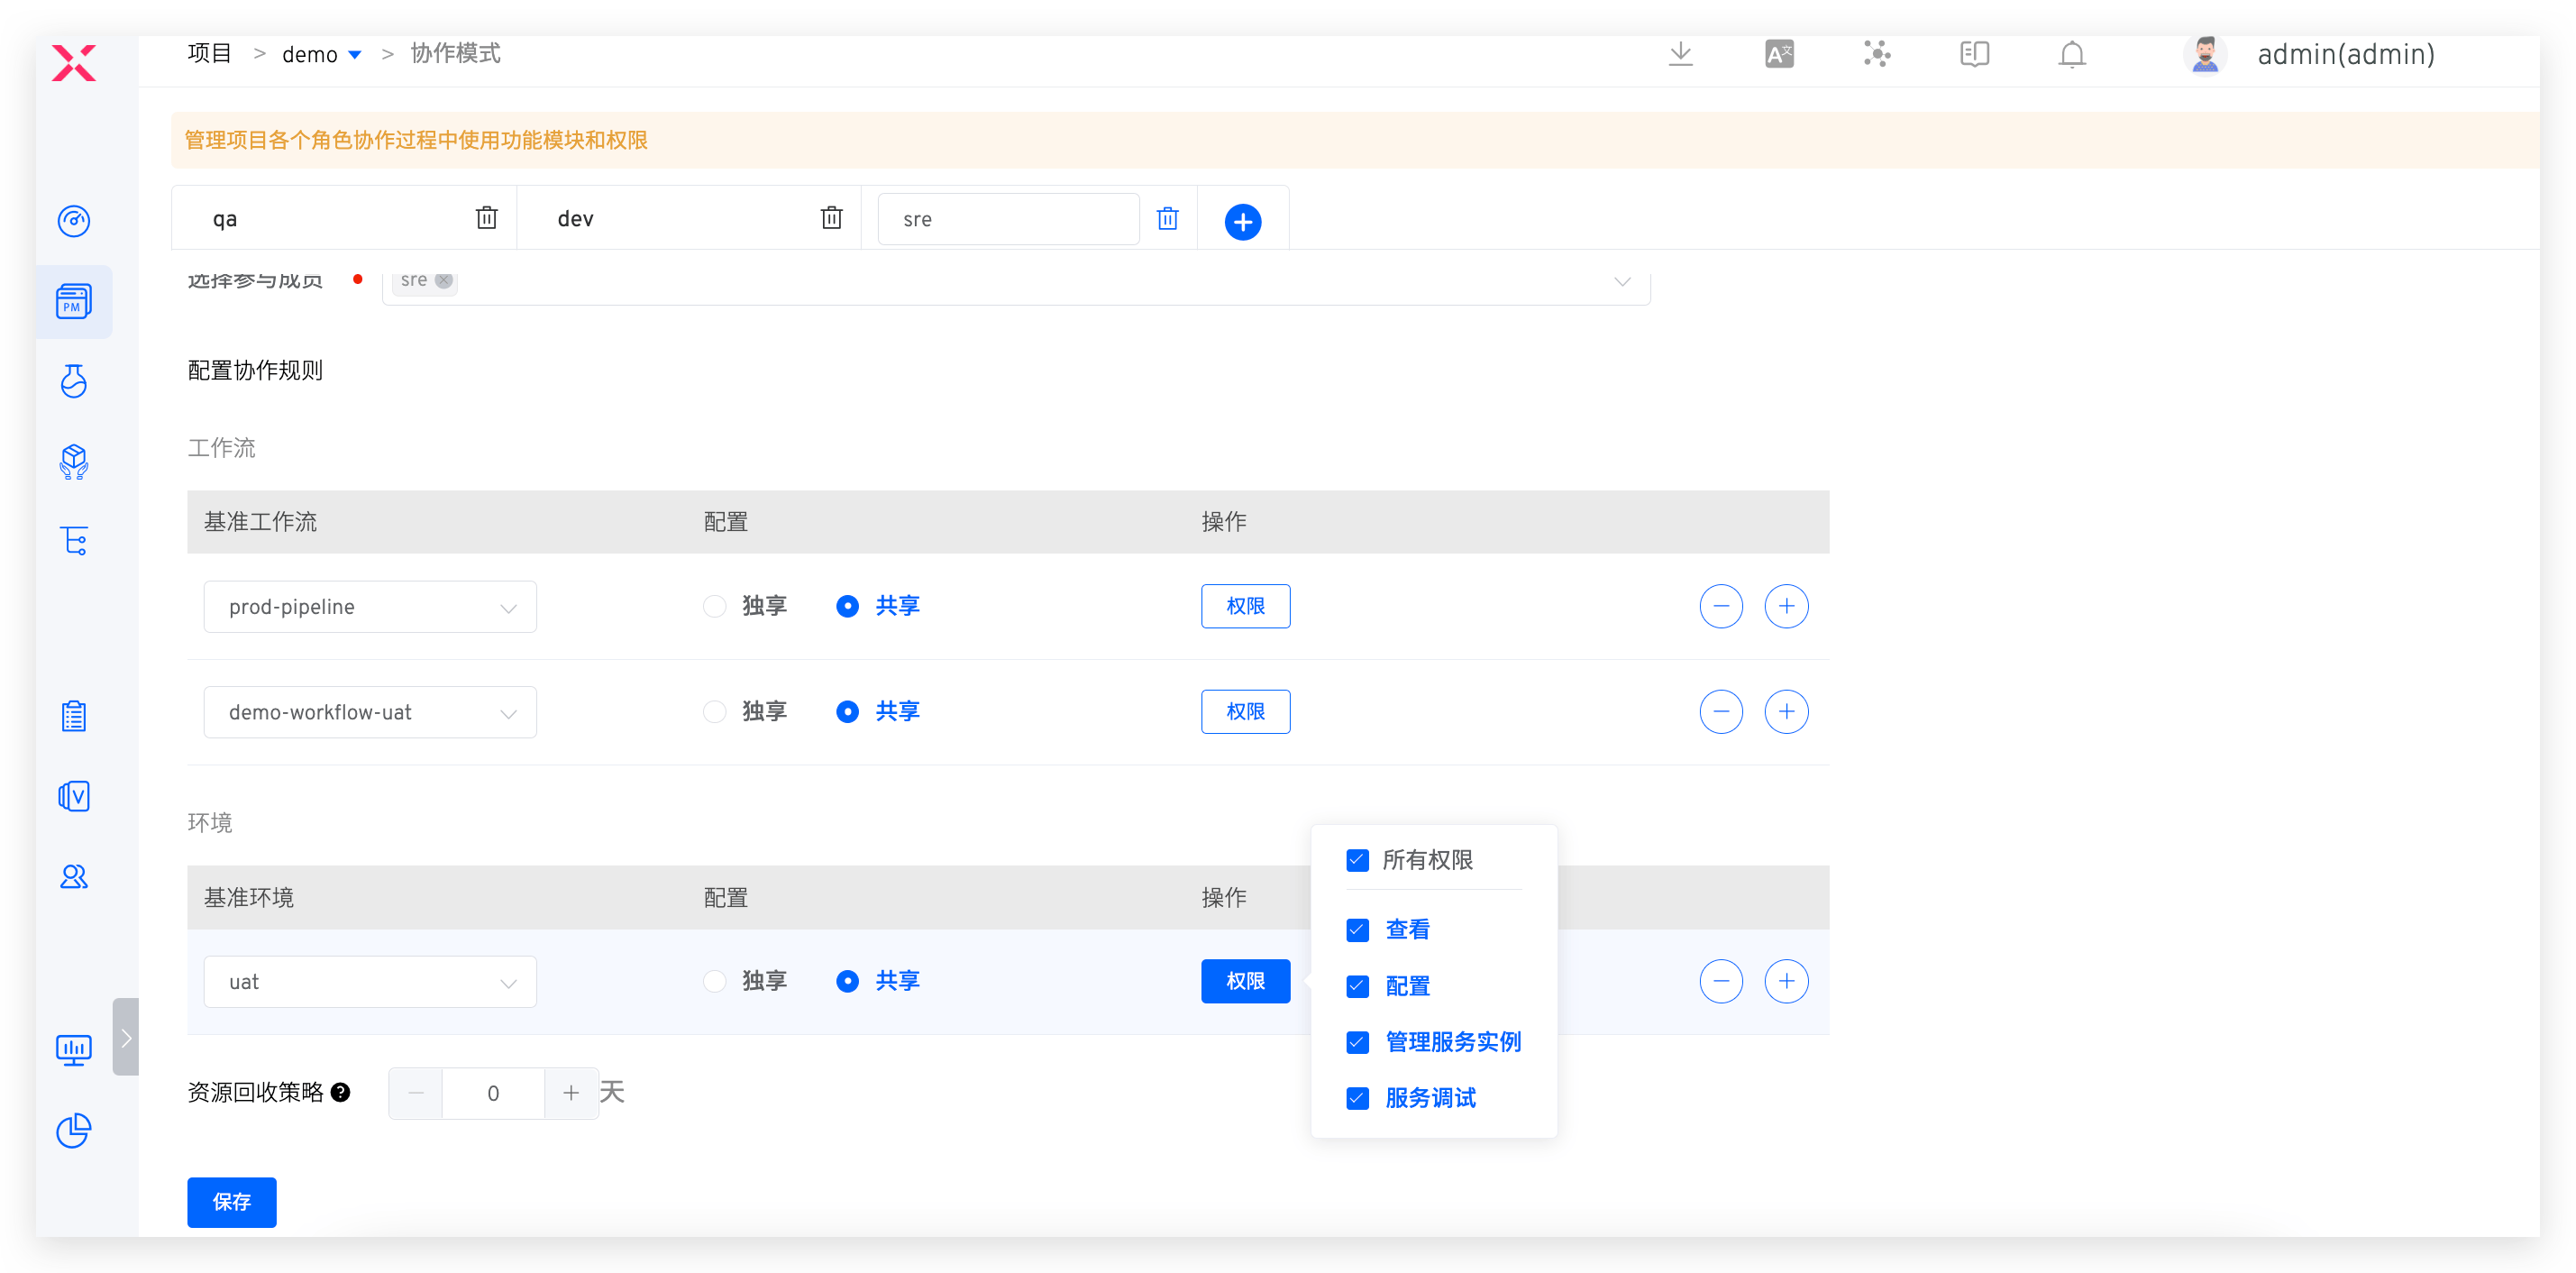Click the download icon in top bar
2576x1273 pixels.
click(x=1680, y=54)
